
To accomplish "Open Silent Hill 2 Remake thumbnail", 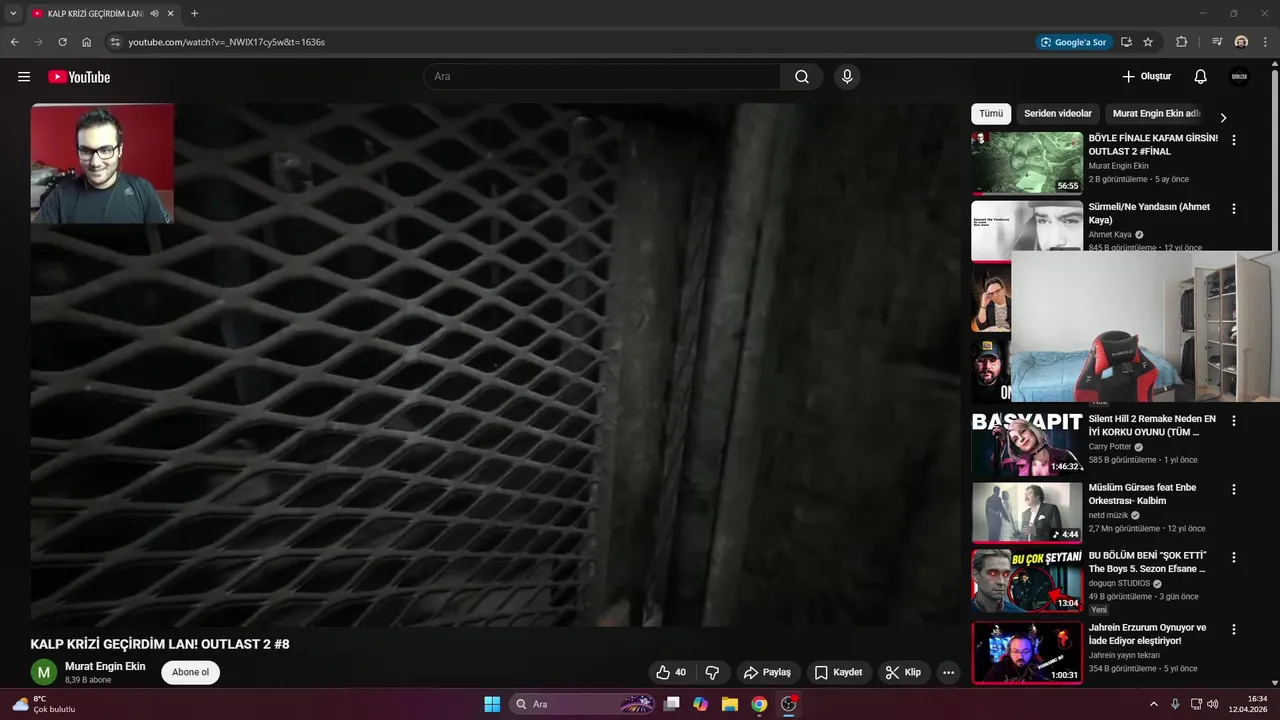I will [x=1027, y=444].
